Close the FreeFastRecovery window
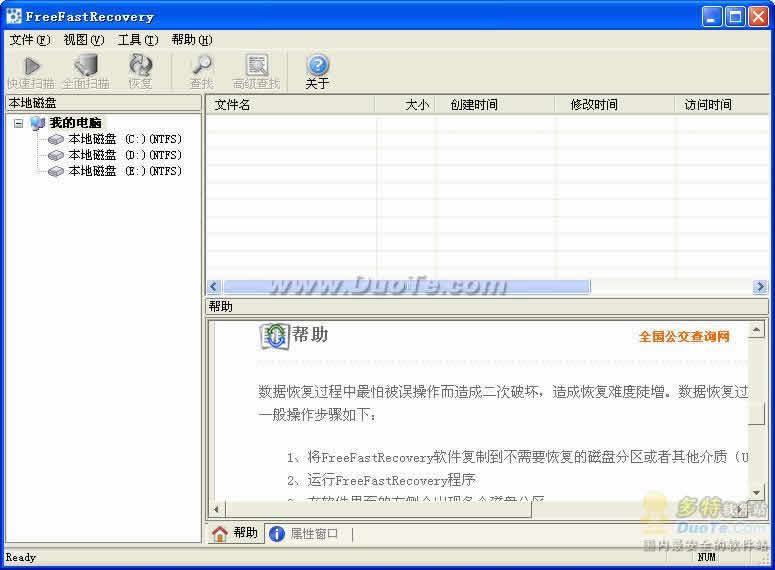Image resolution: width=775 pixels, height=570 pixels. tap(758, 17)
